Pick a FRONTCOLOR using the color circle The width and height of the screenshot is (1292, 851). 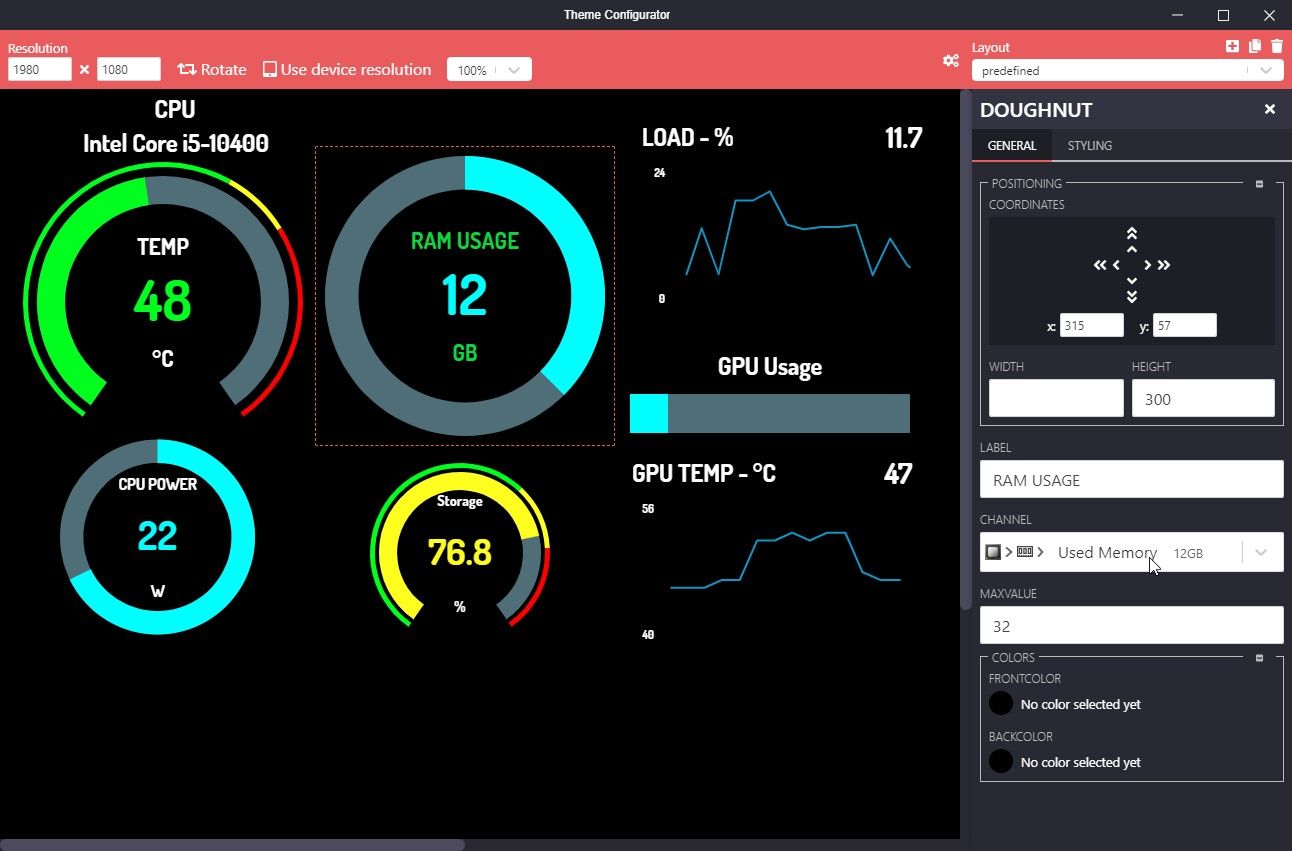(x=1000, y=703)
